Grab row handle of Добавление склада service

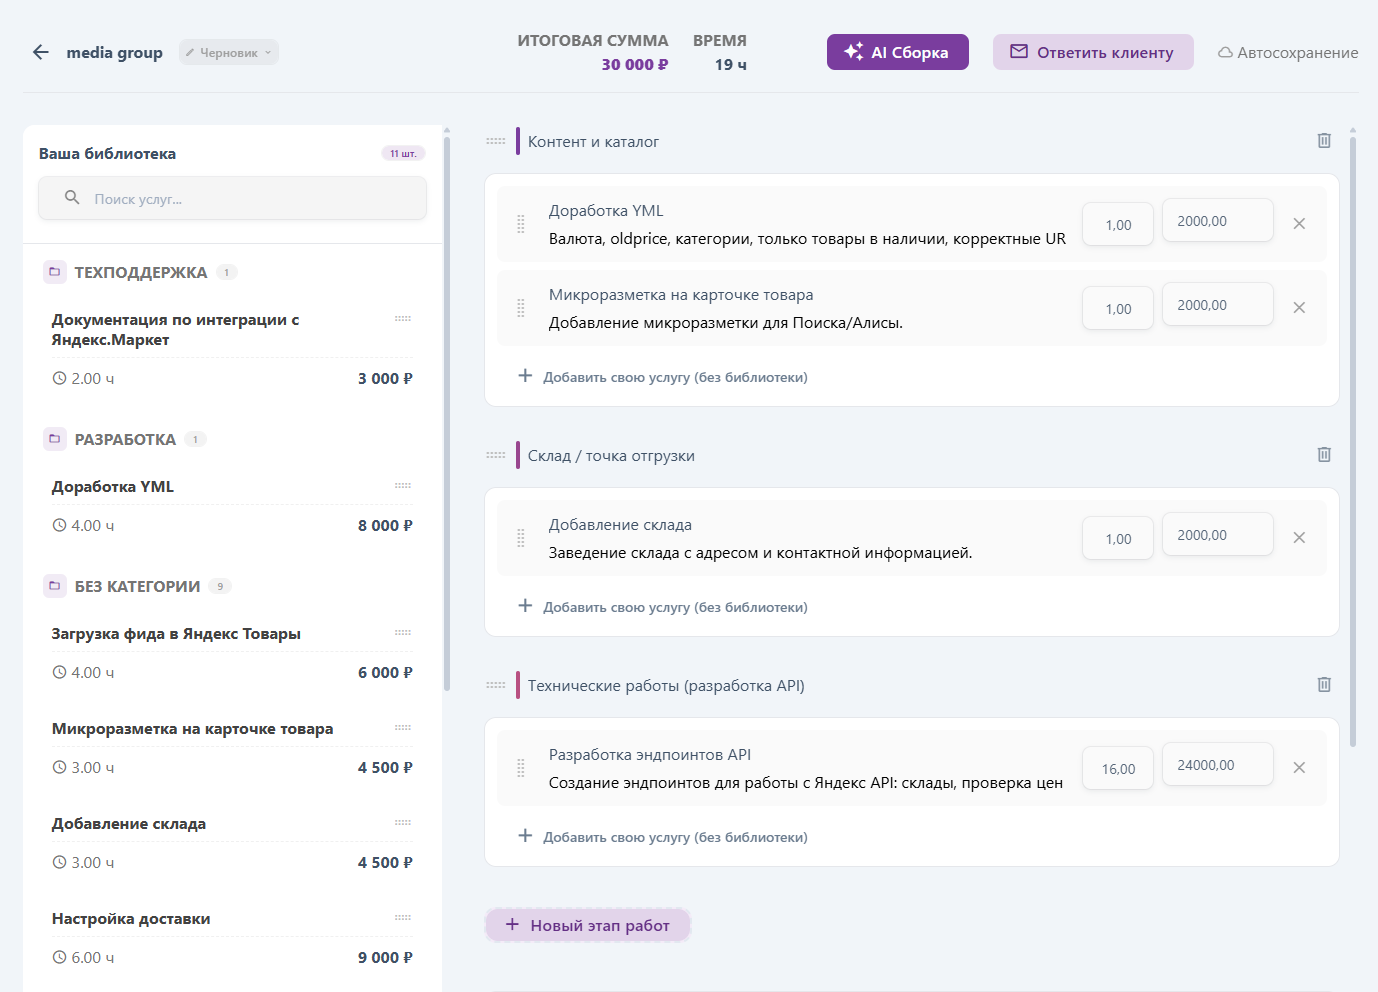tap(520, 538)
